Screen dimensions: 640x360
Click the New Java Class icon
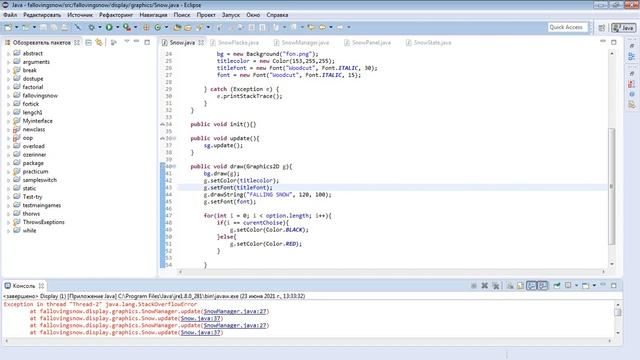(158, 27)
